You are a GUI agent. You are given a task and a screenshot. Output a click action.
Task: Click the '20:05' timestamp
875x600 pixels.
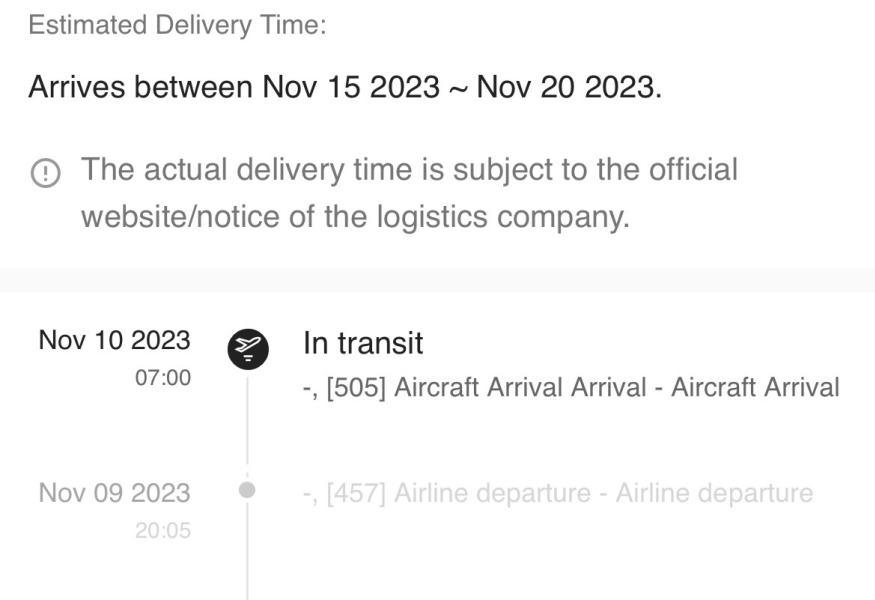(163, 531)
